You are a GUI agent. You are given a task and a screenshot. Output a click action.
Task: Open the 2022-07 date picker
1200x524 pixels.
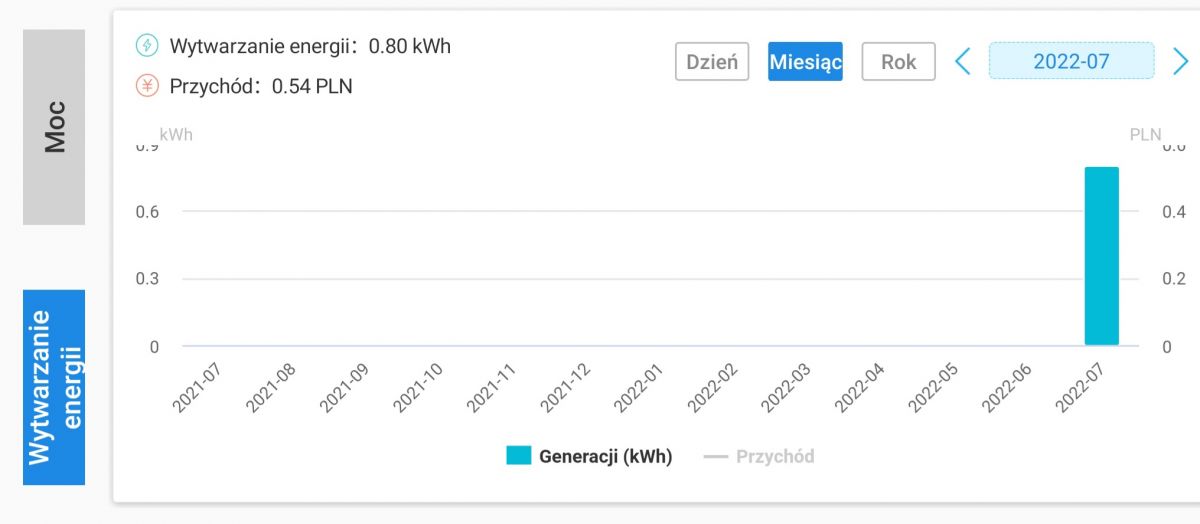coord(1071,62)
